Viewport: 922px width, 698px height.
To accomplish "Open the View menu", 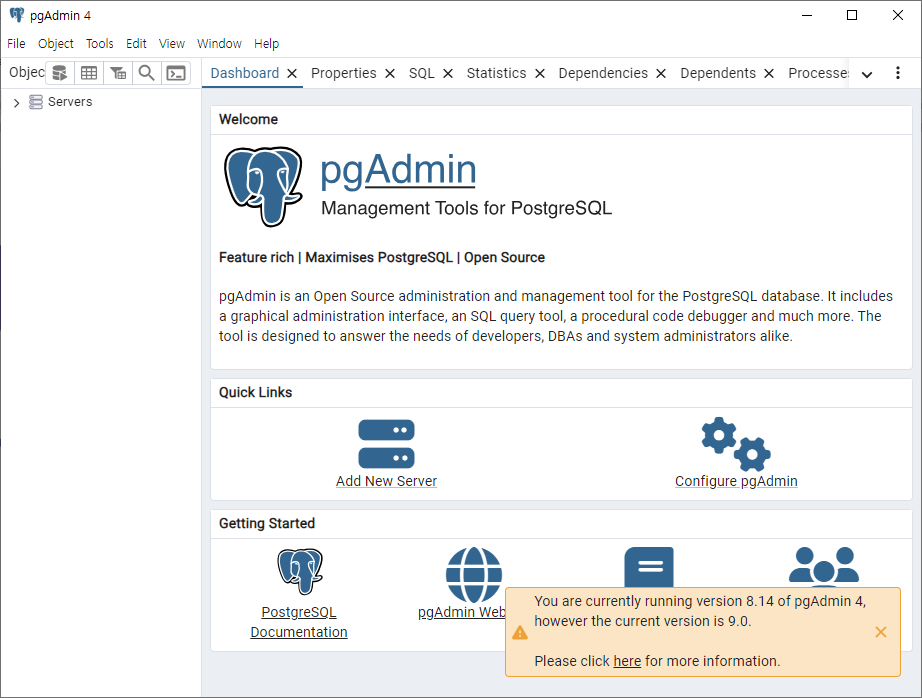I will tap(172, 44).
